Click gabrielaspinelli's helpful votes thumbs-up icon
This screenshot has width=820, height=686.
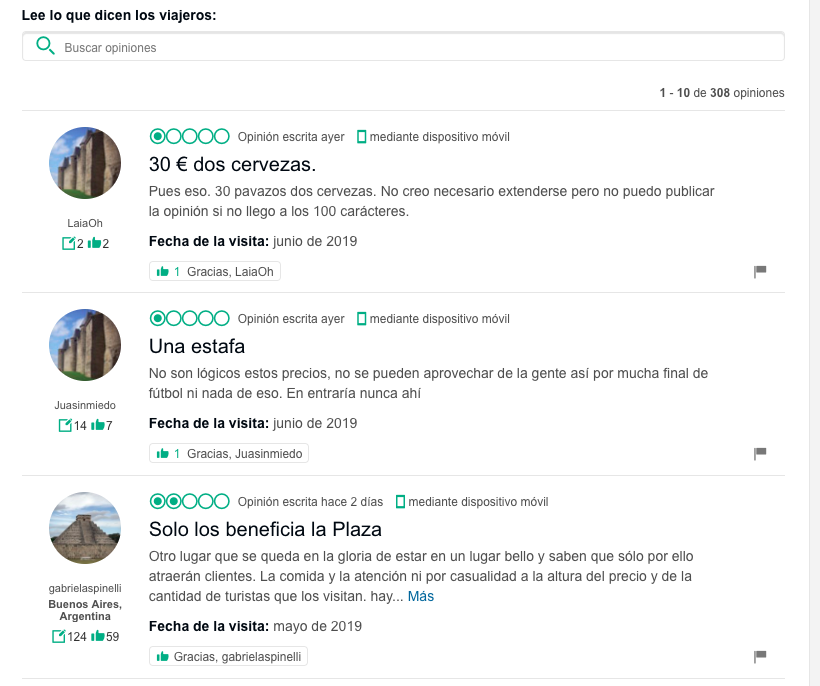tap(98, 636)
